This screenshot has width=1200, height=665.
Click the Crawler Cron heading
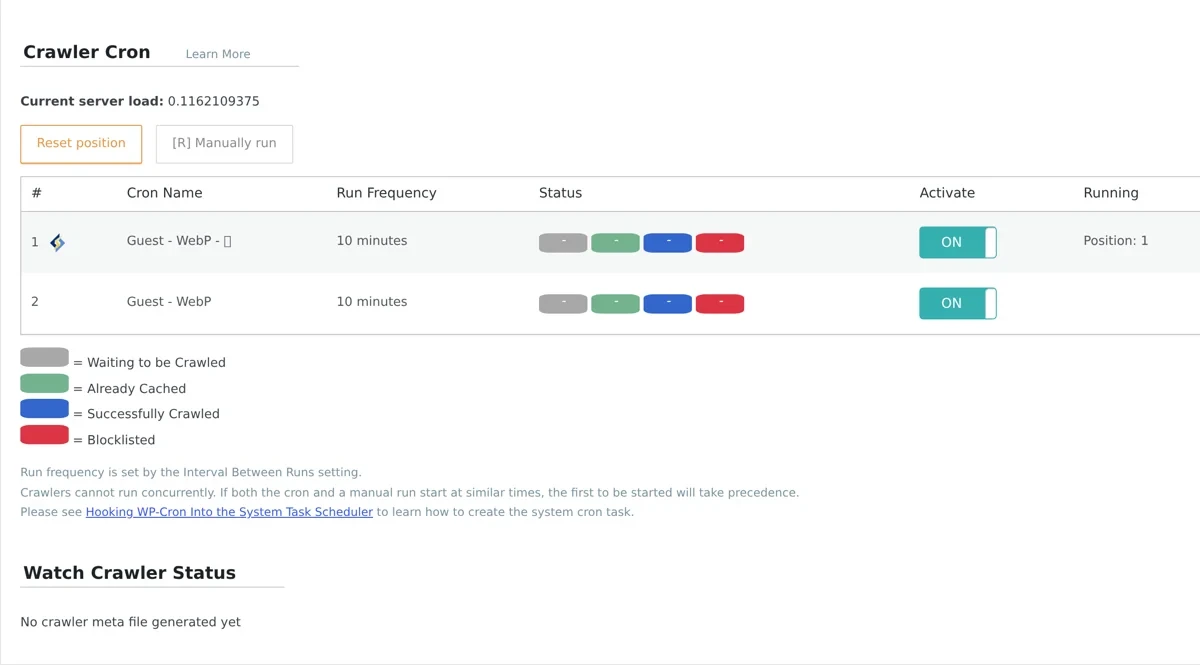click(87, 52)
